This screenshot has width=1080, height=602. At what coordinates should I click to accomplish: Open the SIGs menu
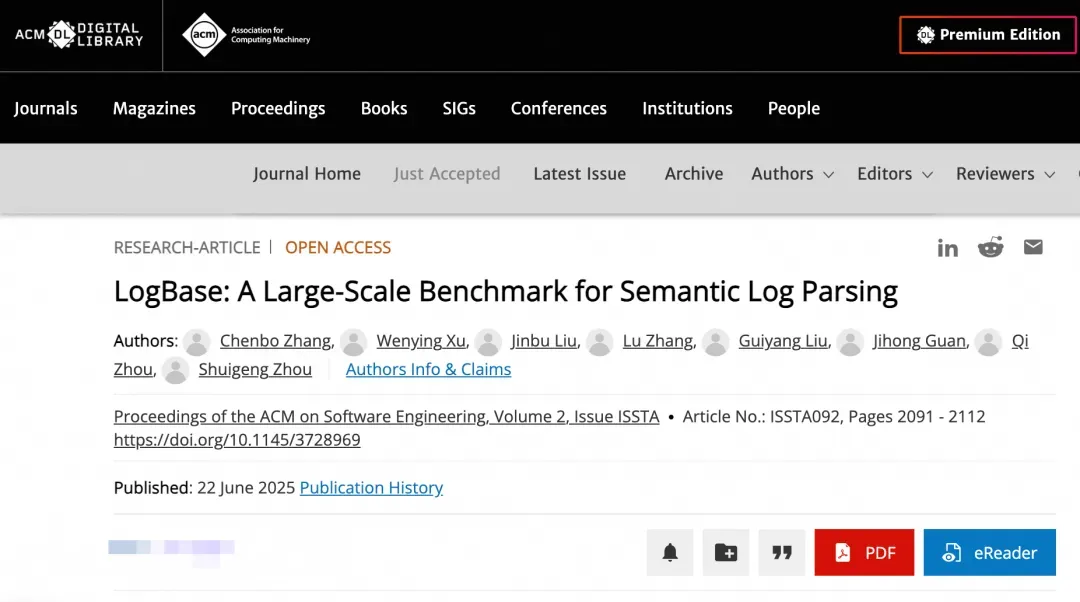pos(459,108)
